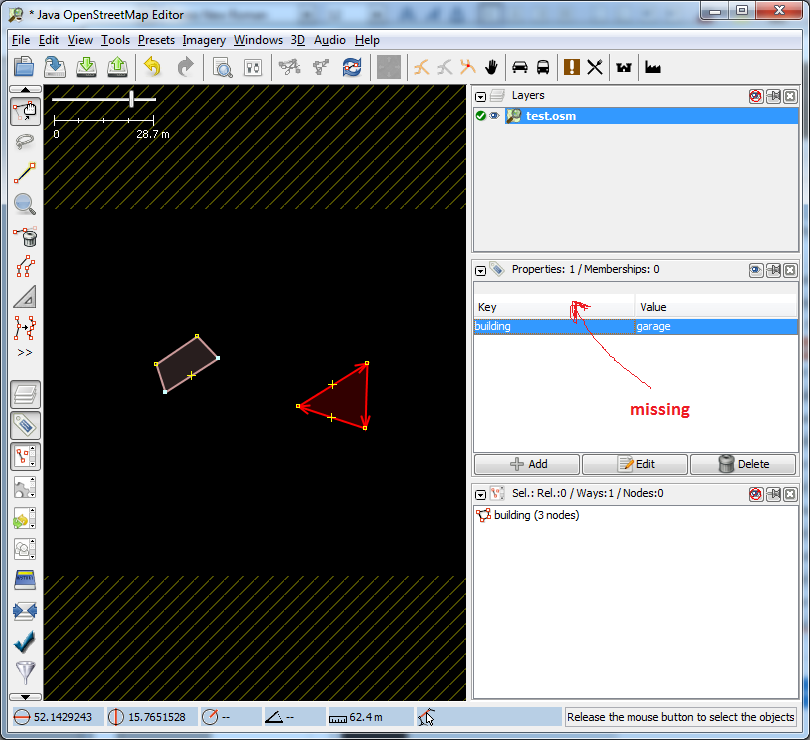Screen dimensions: 810x740
Task: Toggle the Layers panel button in sidebar
Action: (25, 395)
